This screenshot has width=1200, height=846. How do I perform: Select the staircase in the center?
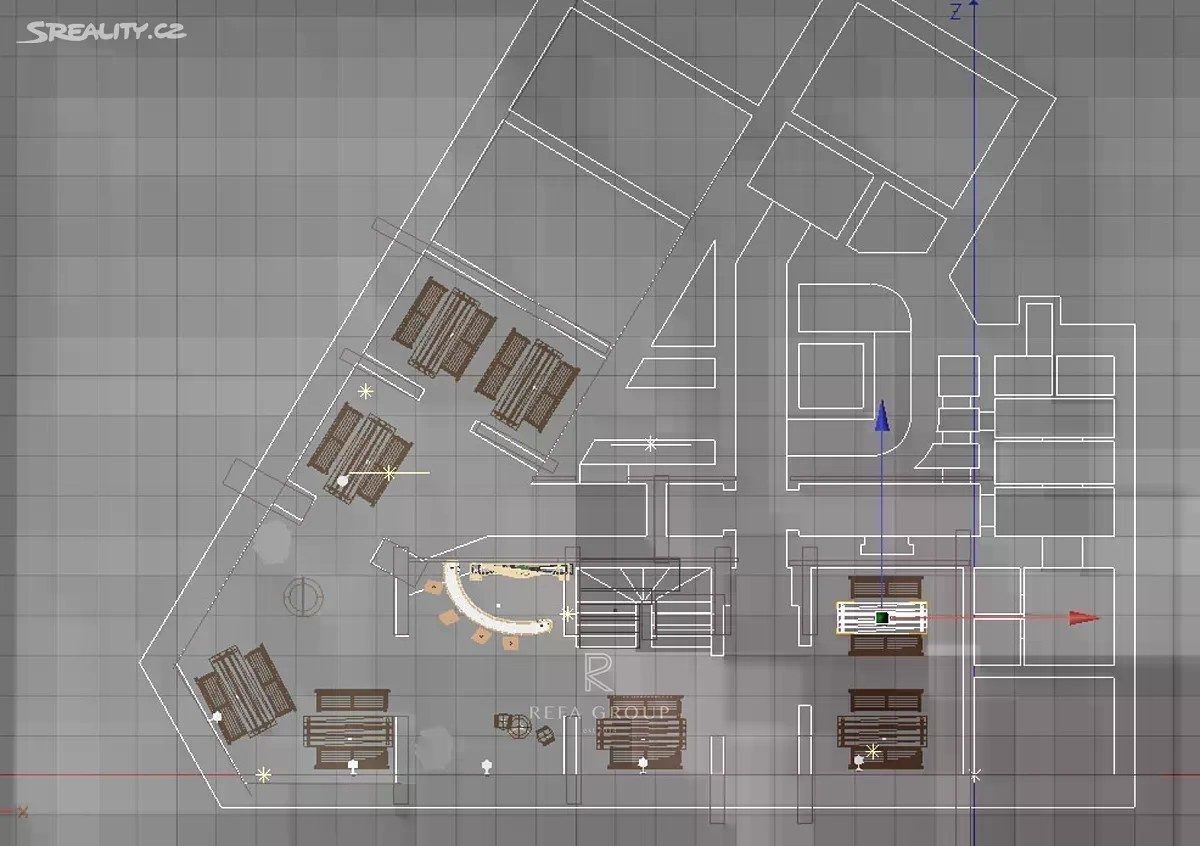tap(646, 607)
